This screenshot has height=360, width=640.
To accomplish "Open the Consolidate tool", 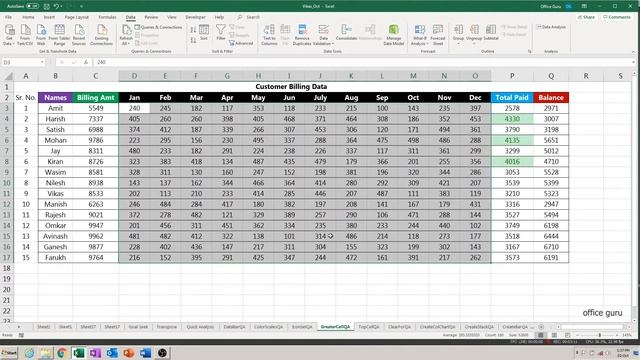I will [347, 33].
